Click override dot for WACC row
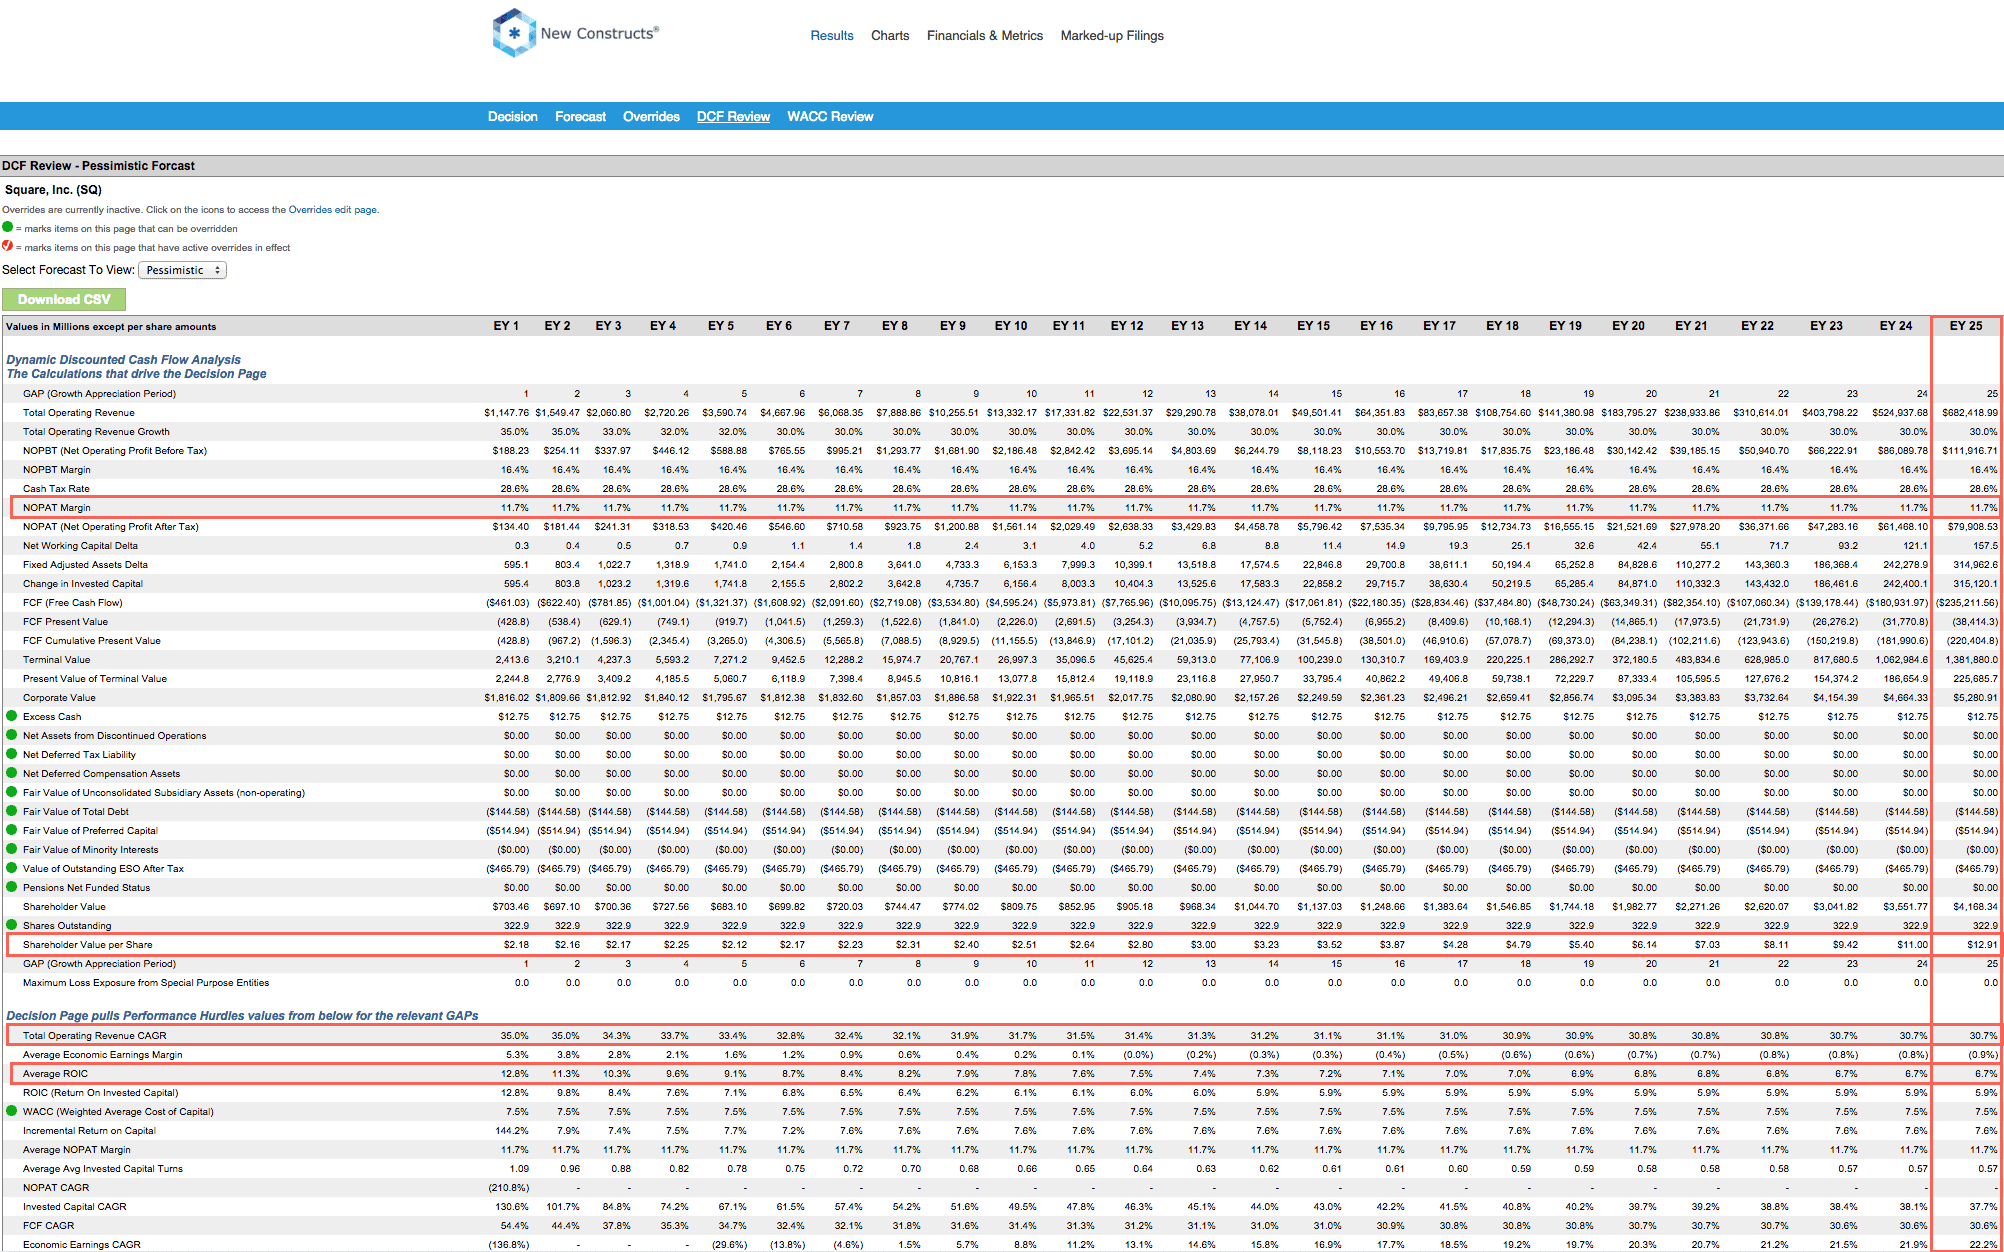2004x1252 pixels. click(x=12, y=1111)
